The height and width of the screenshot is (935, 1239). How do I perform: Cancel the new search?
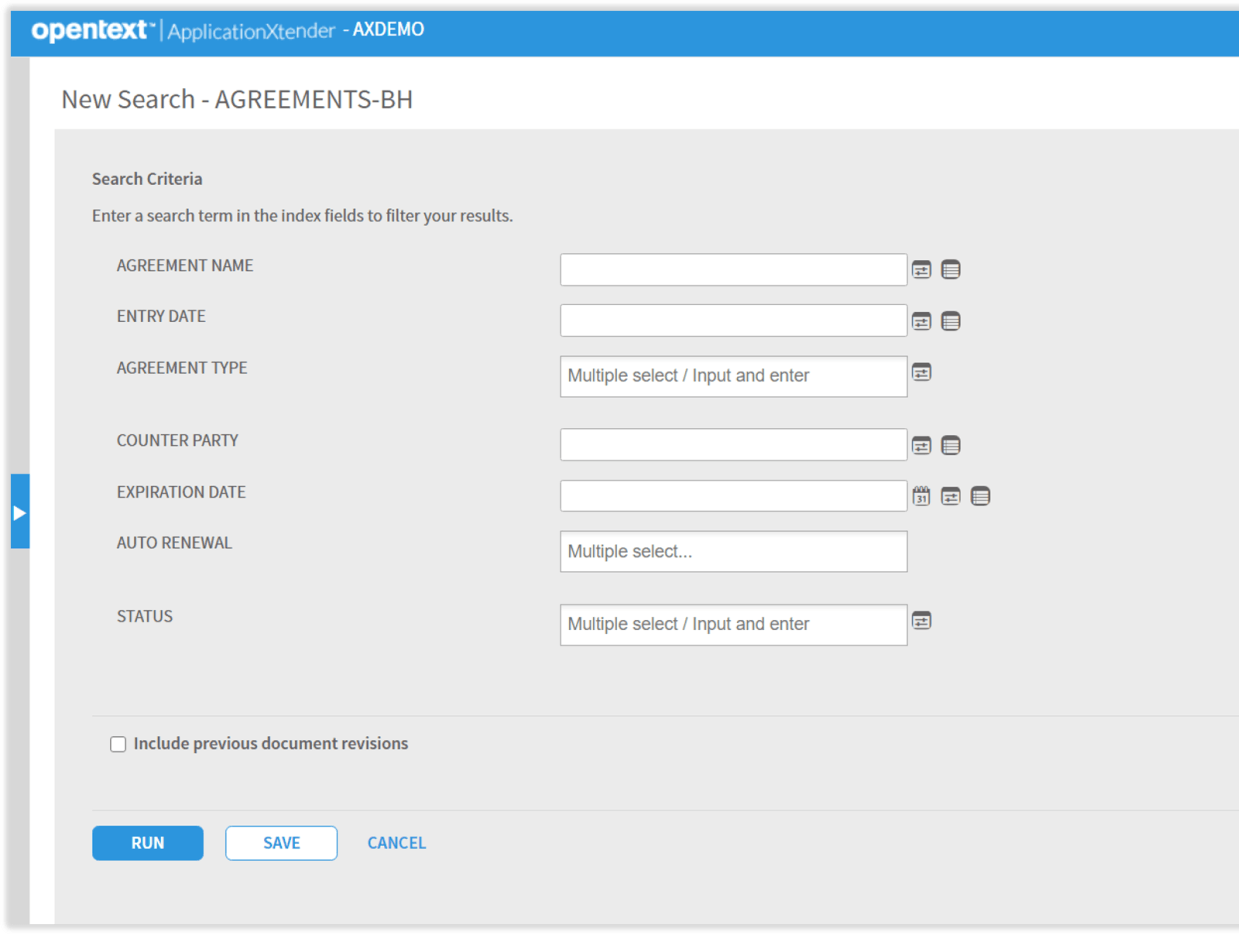click(396, 843)
